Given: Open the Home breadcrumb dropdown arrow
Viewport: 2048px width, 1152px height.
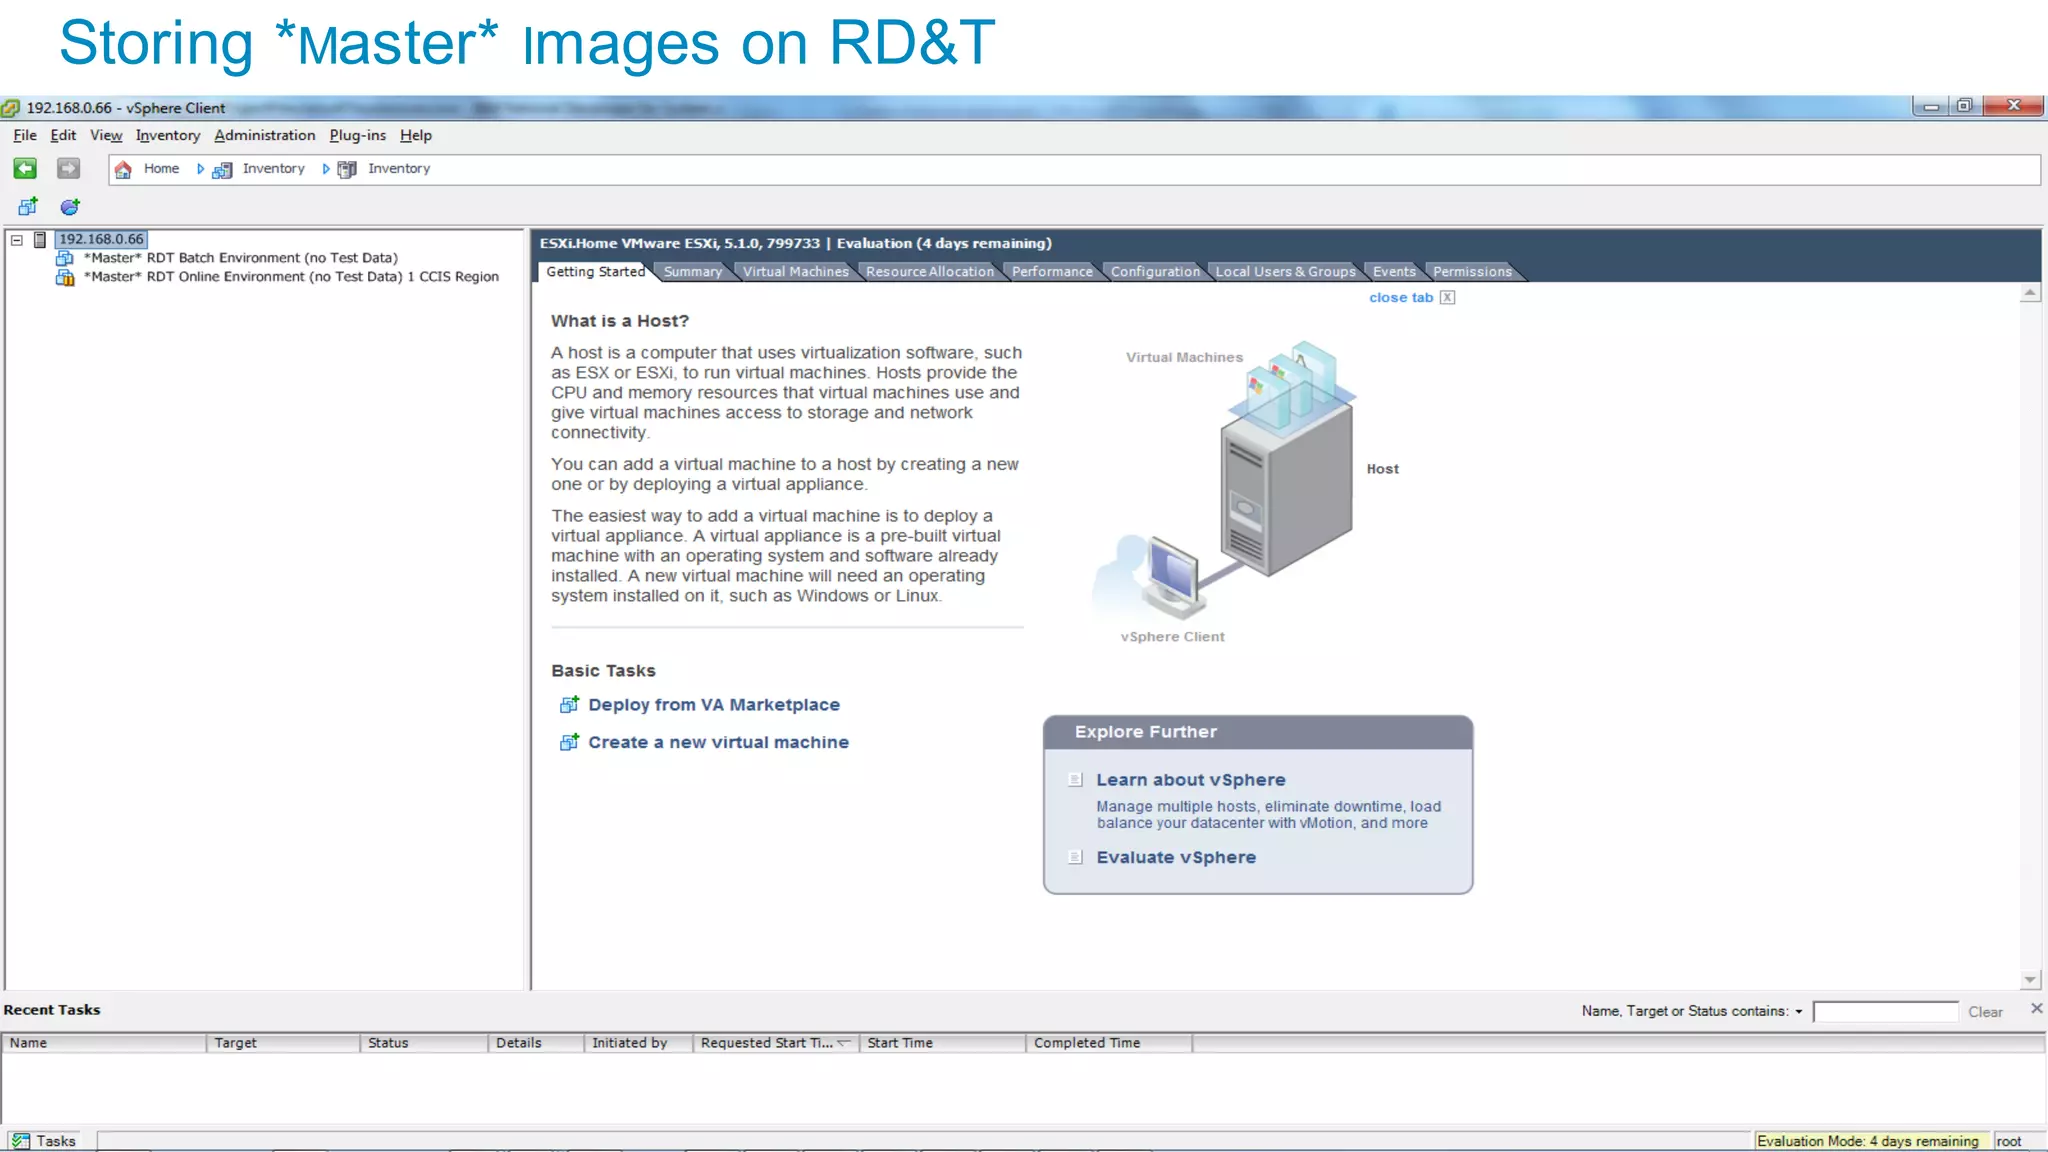Looking at the screenshot, I should (x=200, y=169).
